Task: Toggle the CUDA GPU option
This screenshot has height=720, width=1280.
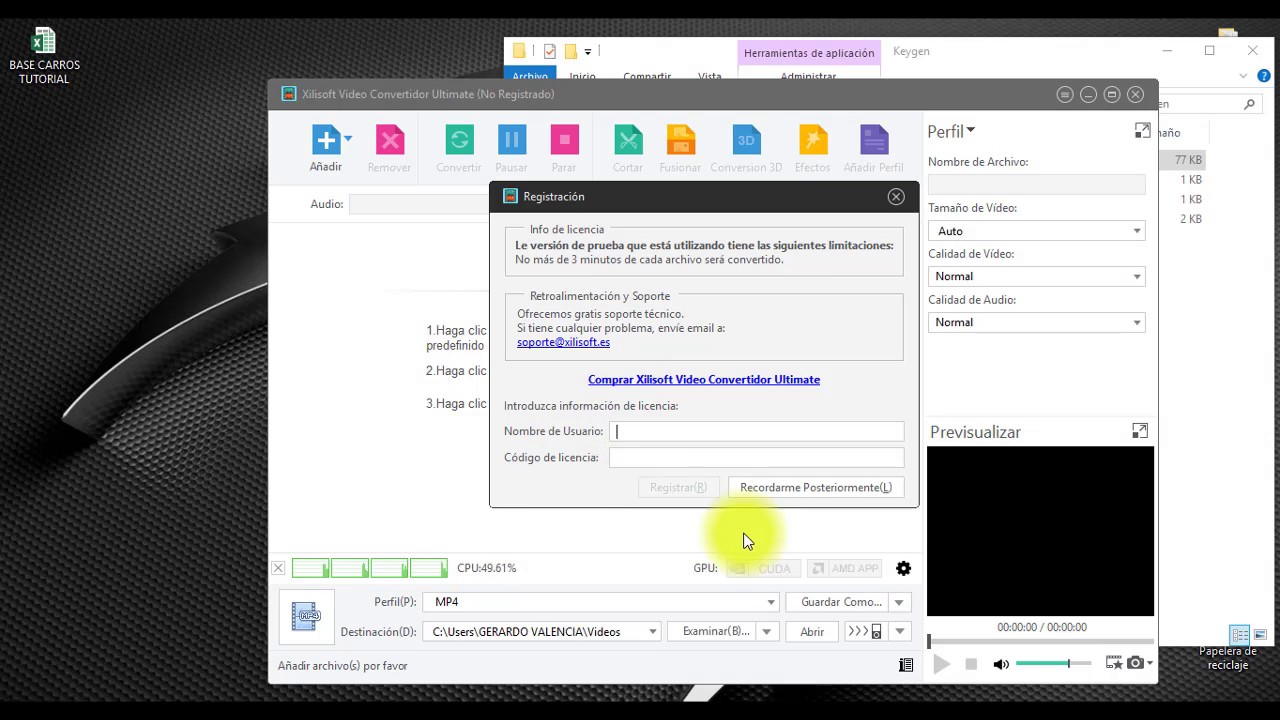Action: click(764, 568)
